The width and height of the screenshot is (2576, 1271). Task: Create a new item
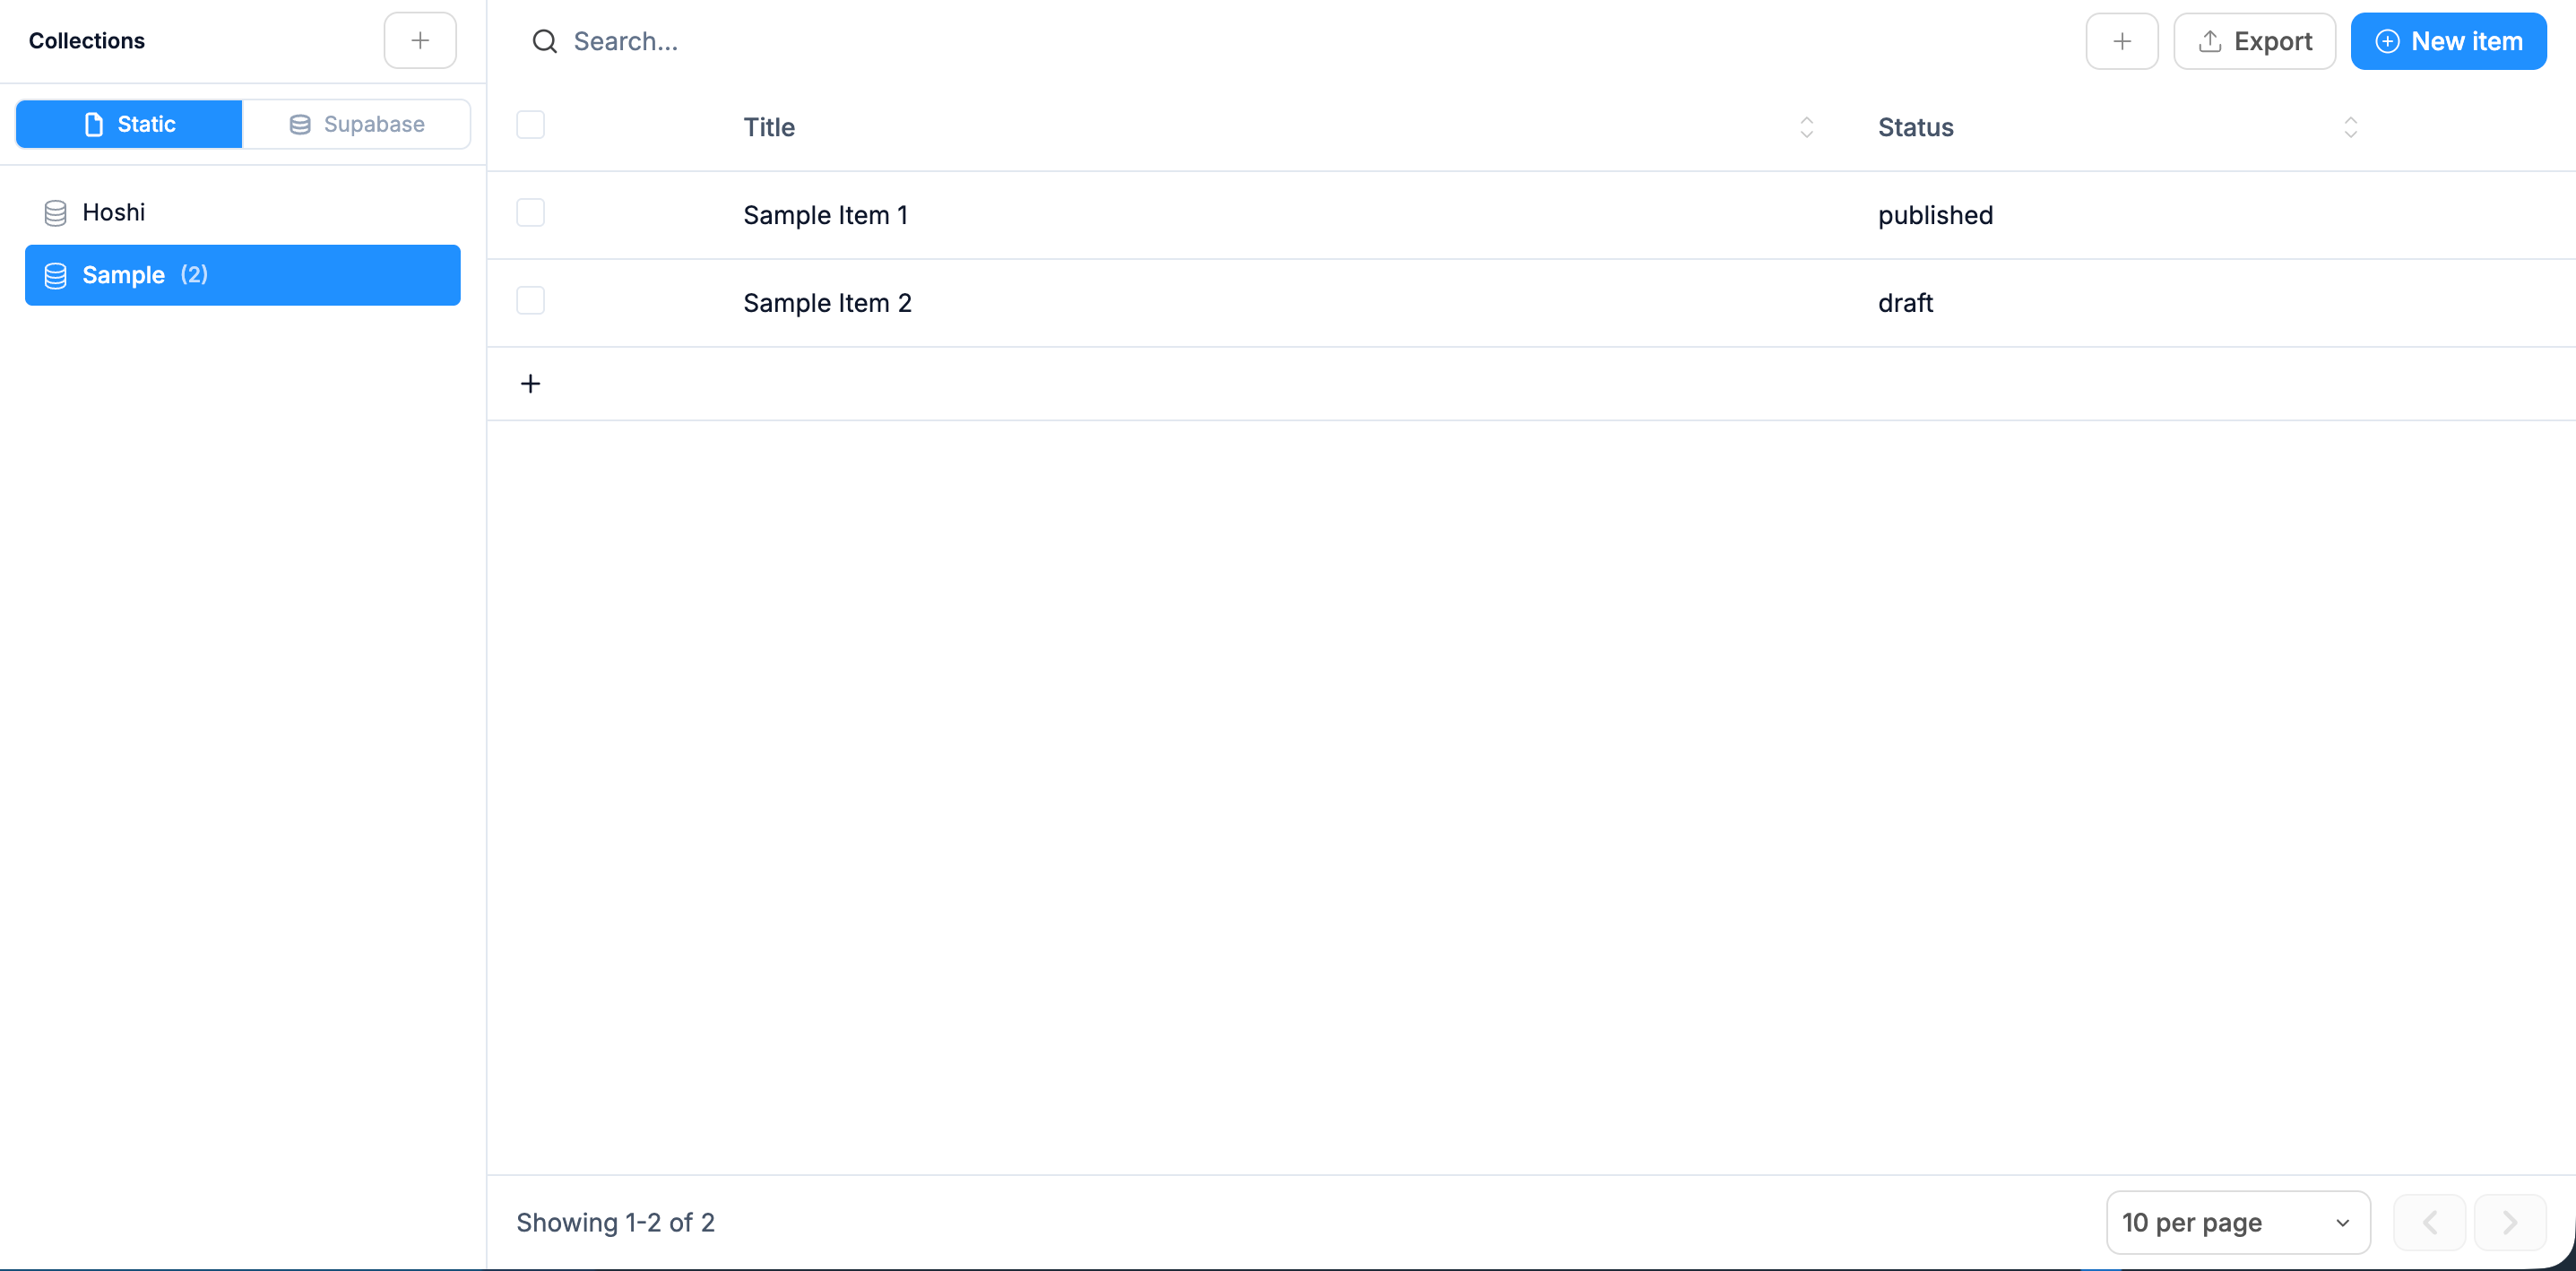click(x=2448, y=41)
